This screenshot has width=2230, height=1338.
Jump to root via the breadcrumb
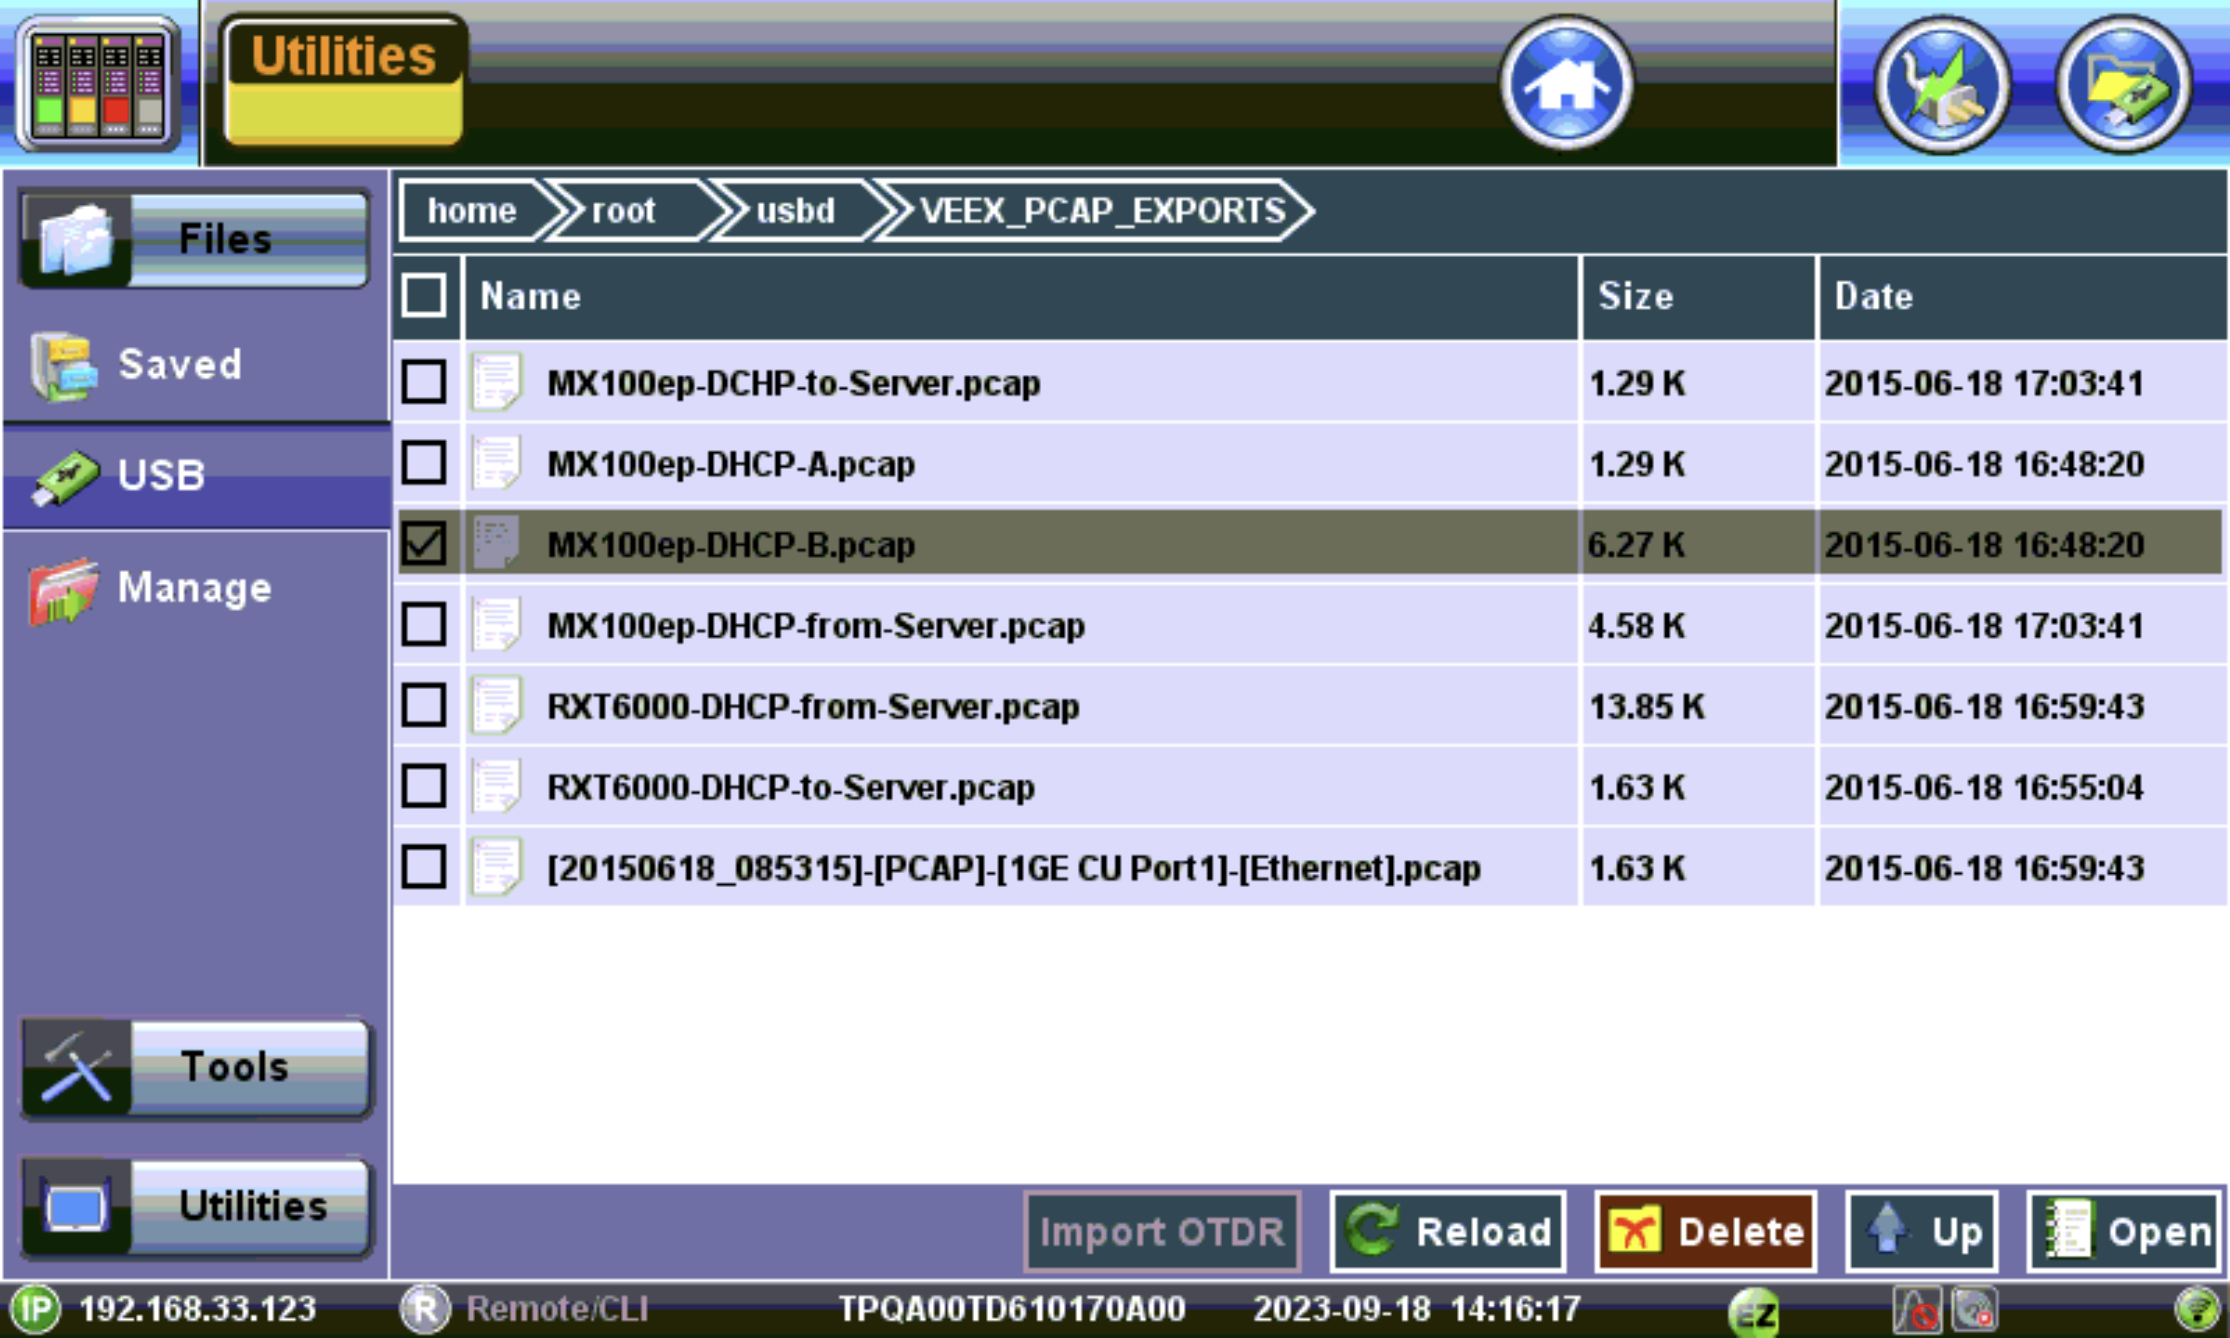(x=623, y=210)
